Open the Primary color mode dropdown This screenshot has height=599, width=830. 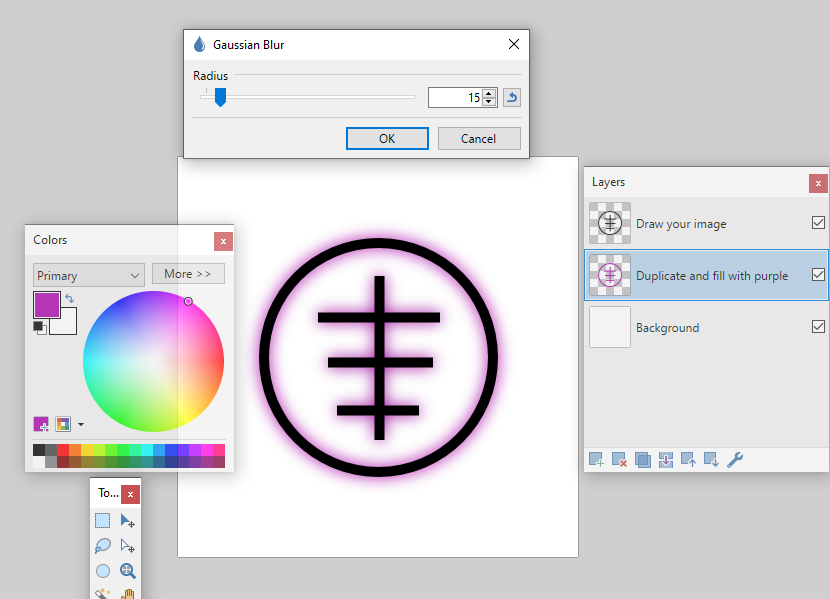tap(89, 275)
